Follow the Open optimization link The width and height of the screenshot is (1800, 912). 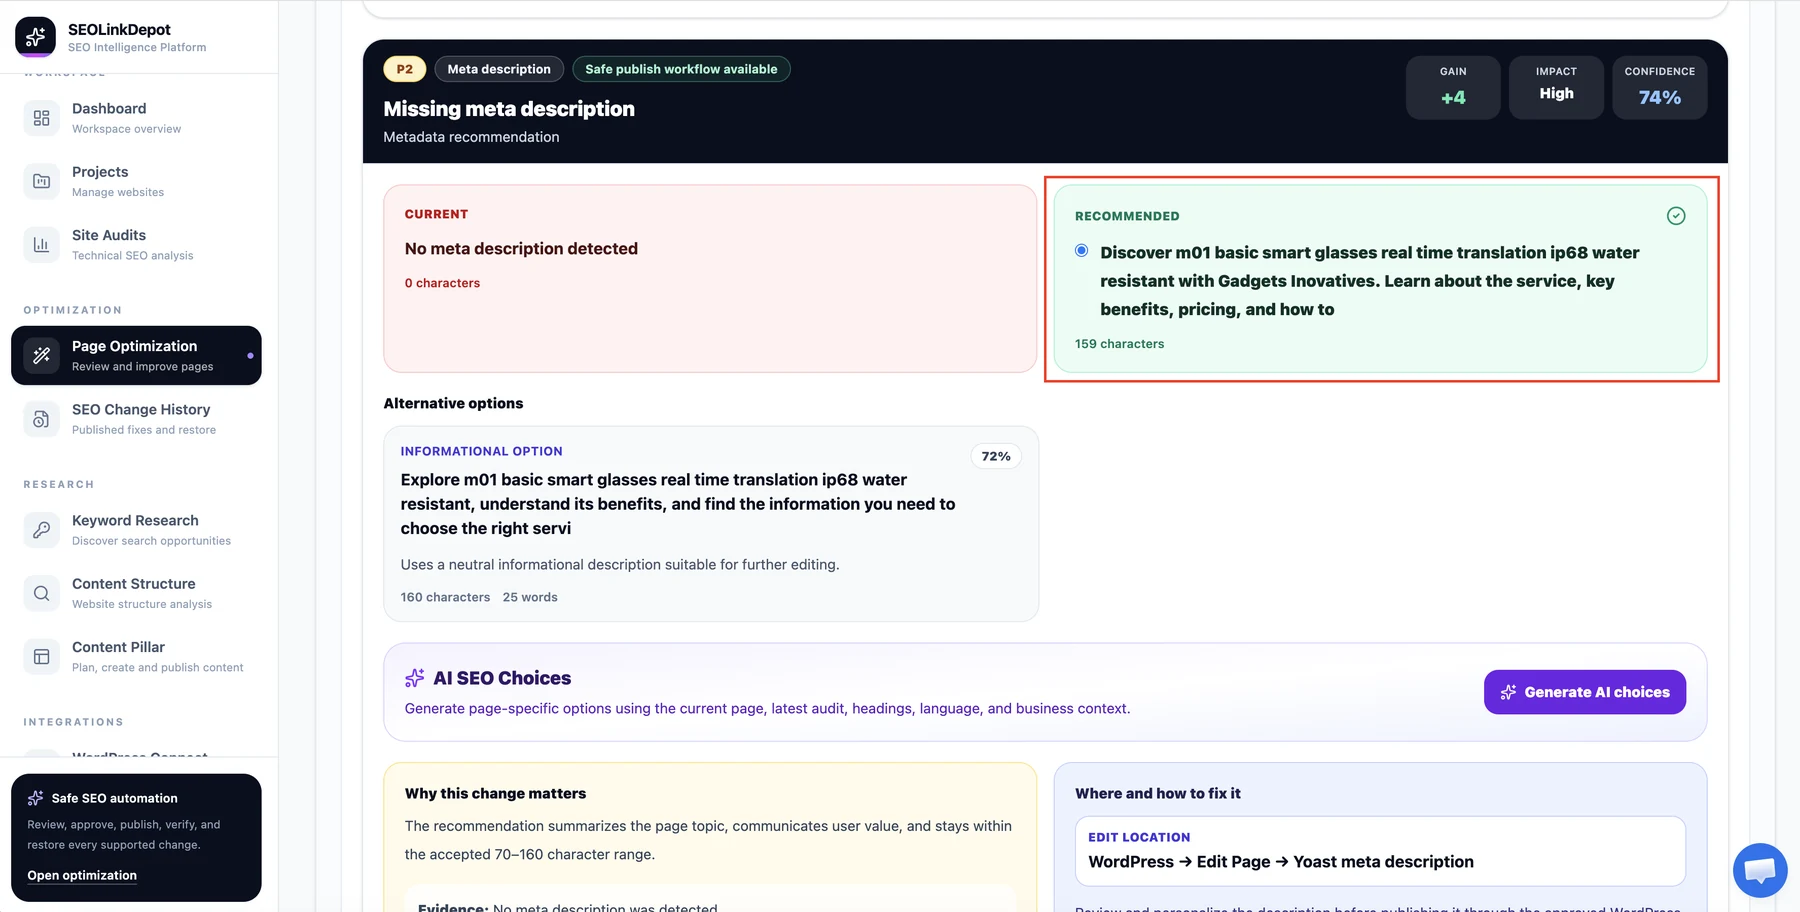click(x=82, y=875)
